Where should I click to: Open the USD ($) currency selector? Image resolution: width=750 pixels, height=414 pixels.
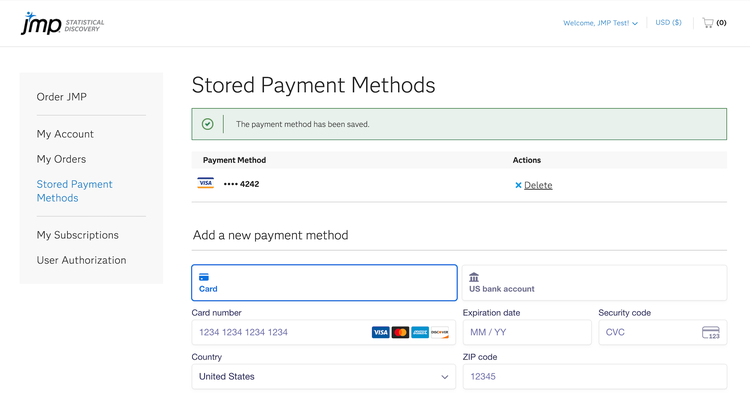tap(668, 22)
